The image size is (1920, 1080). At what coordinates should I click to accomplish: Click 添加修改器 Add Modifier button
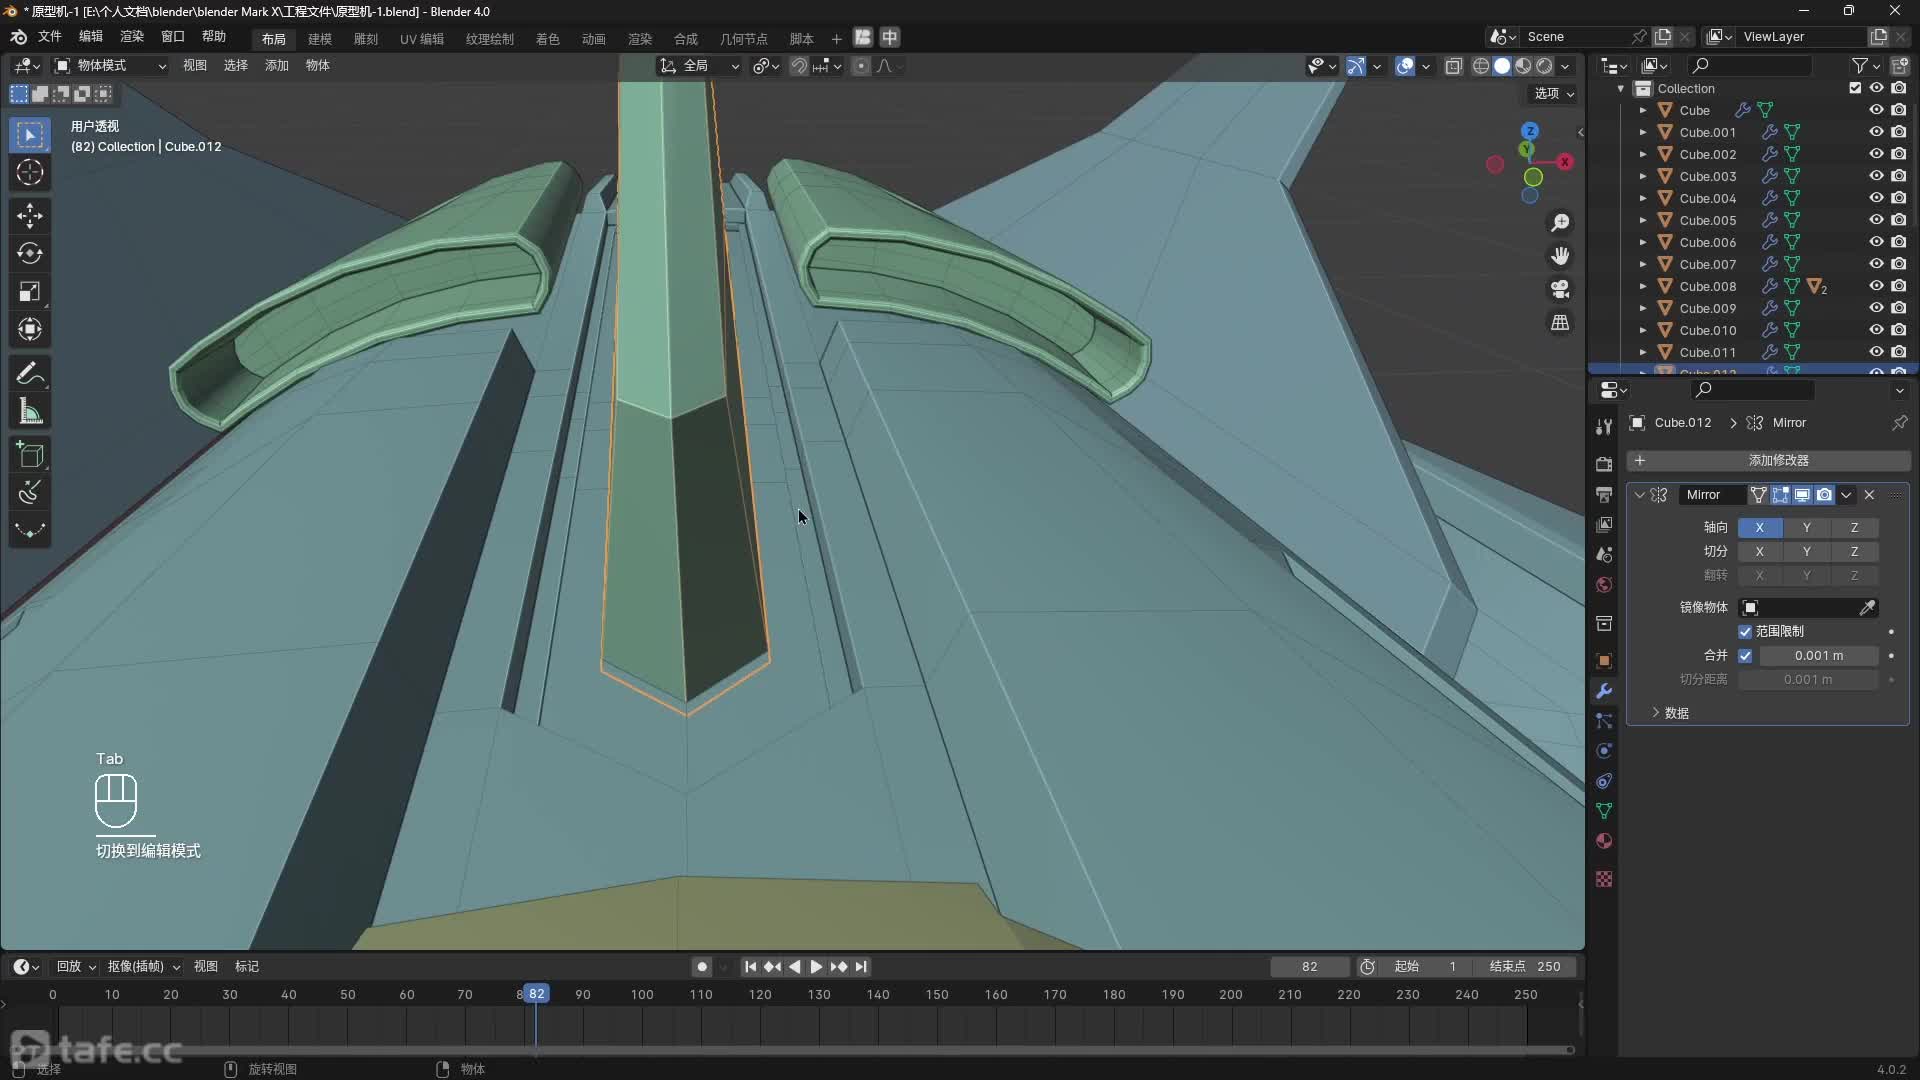(x=1768, y=461)
